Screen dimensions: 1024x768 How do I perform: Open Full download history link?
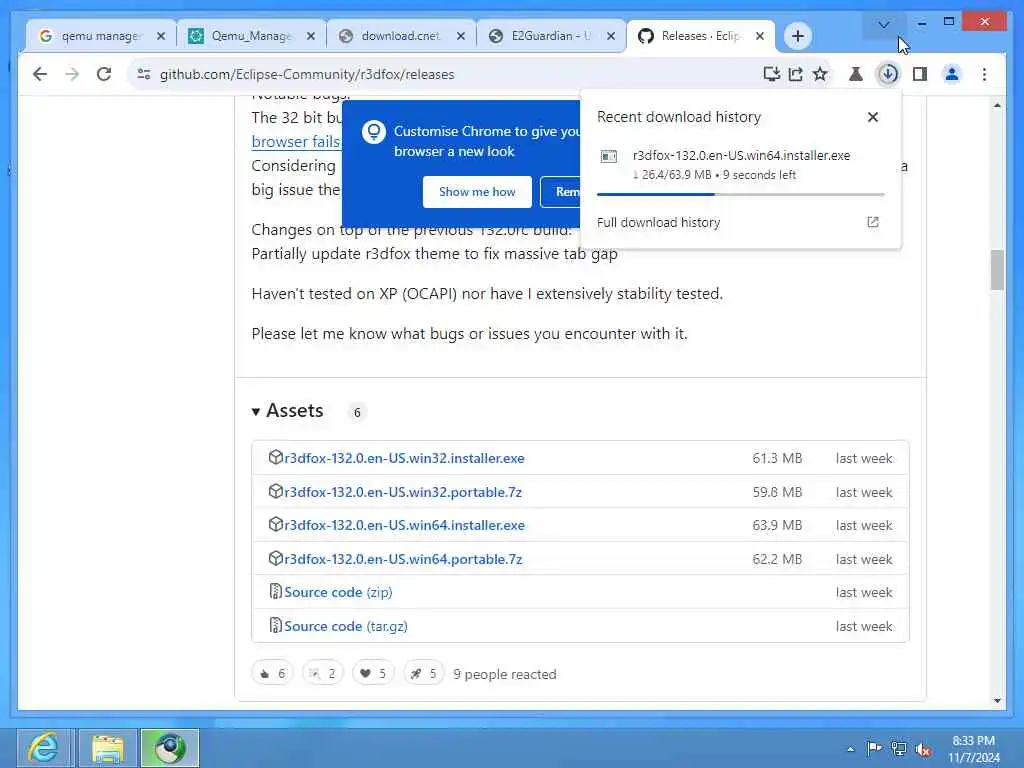tap(658, 222)
